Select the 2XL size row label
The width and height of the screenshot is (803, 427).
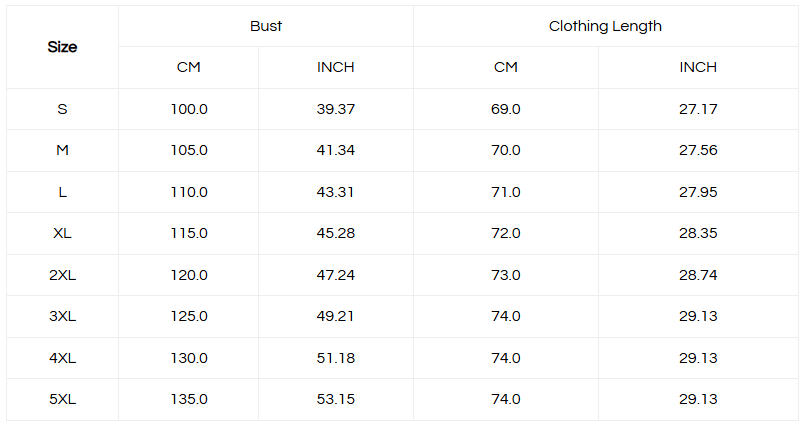[x=62, y=275]
